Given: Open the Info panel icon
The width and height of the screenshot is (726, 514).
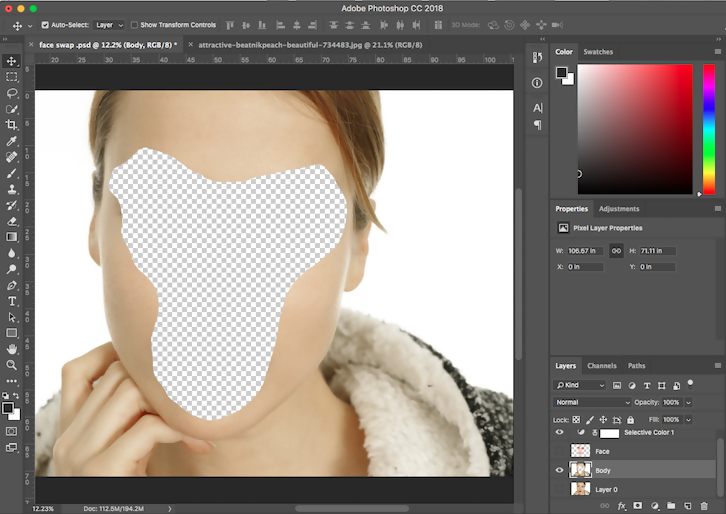Looking at the screenshot, I should click(537, 83).
